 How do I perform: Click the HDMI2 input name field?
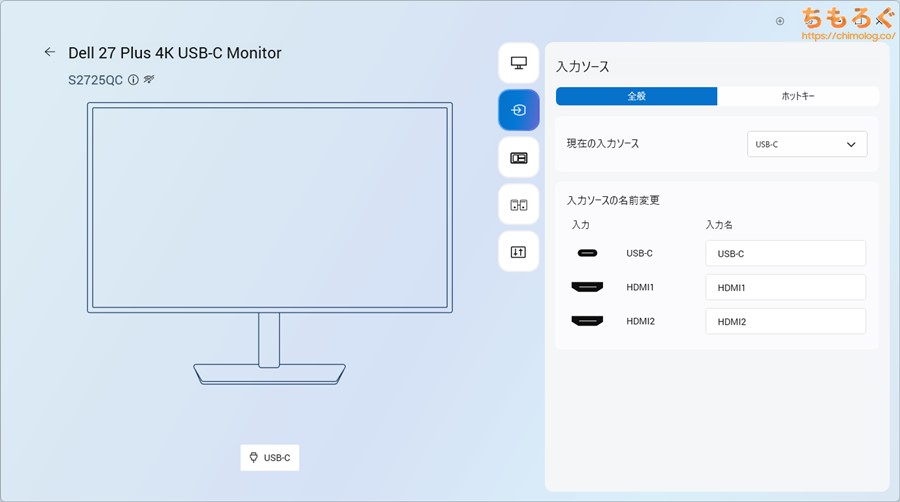[x=785, y=322]
